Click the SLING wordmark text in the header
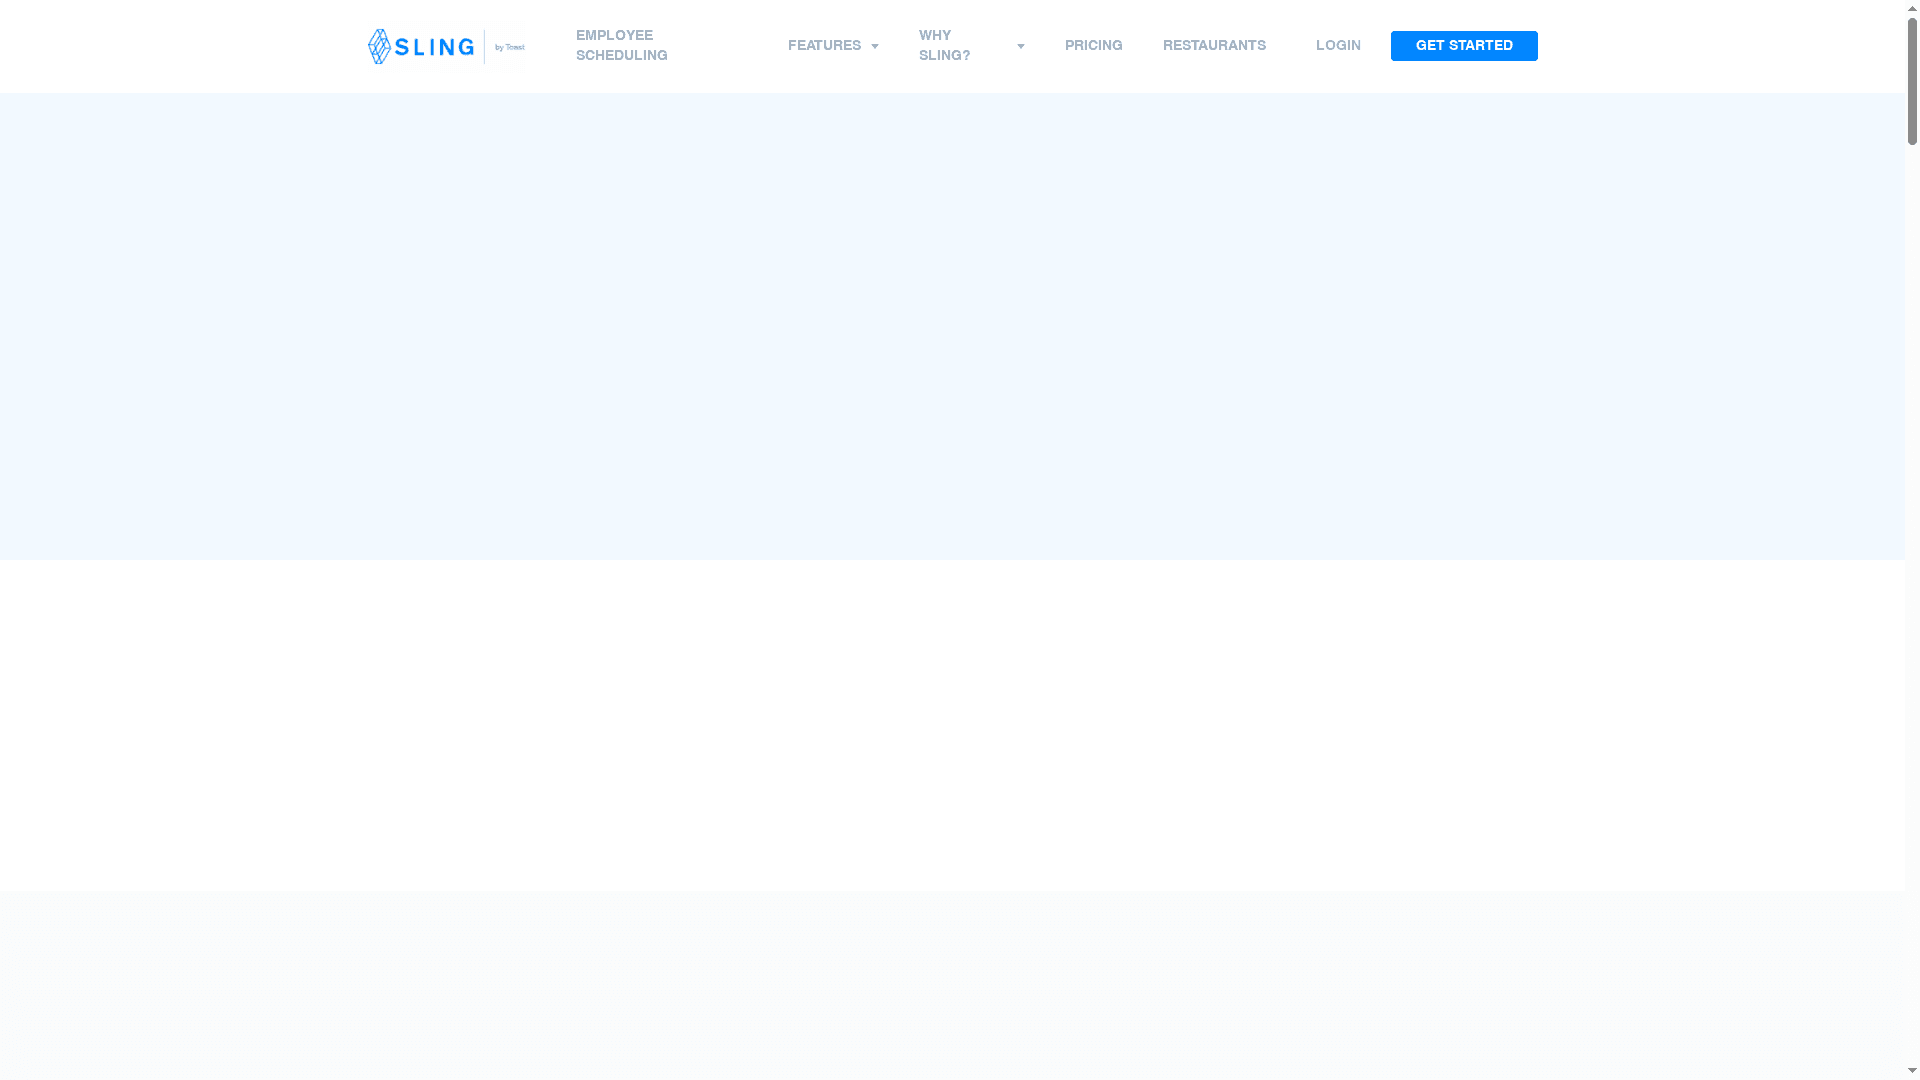The width and height of the screenshot is (1920, 1080). pos(434,47)
